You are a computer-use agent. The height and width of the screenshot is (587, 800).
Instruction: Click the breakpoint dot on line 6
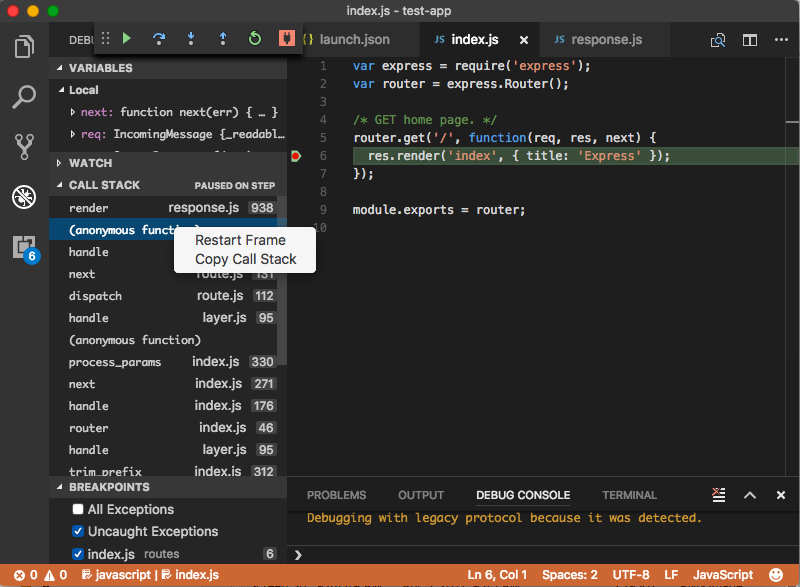296,156
